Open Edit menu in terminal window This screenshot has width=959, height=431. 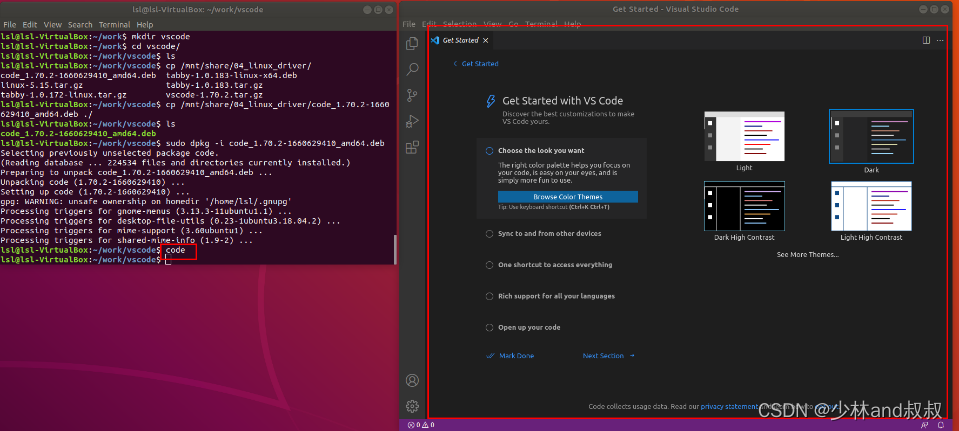30,24
